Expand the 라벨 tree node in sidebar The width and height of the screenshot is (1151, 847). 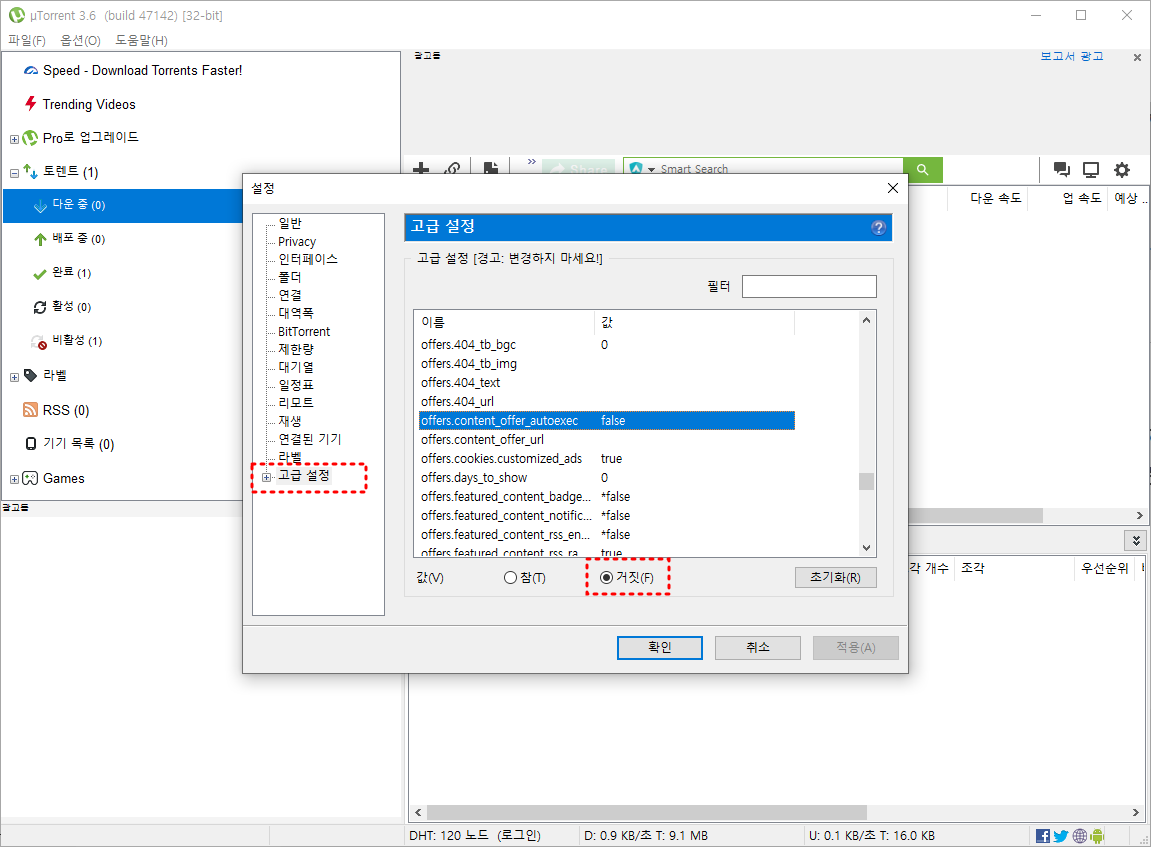coord(14,377)
